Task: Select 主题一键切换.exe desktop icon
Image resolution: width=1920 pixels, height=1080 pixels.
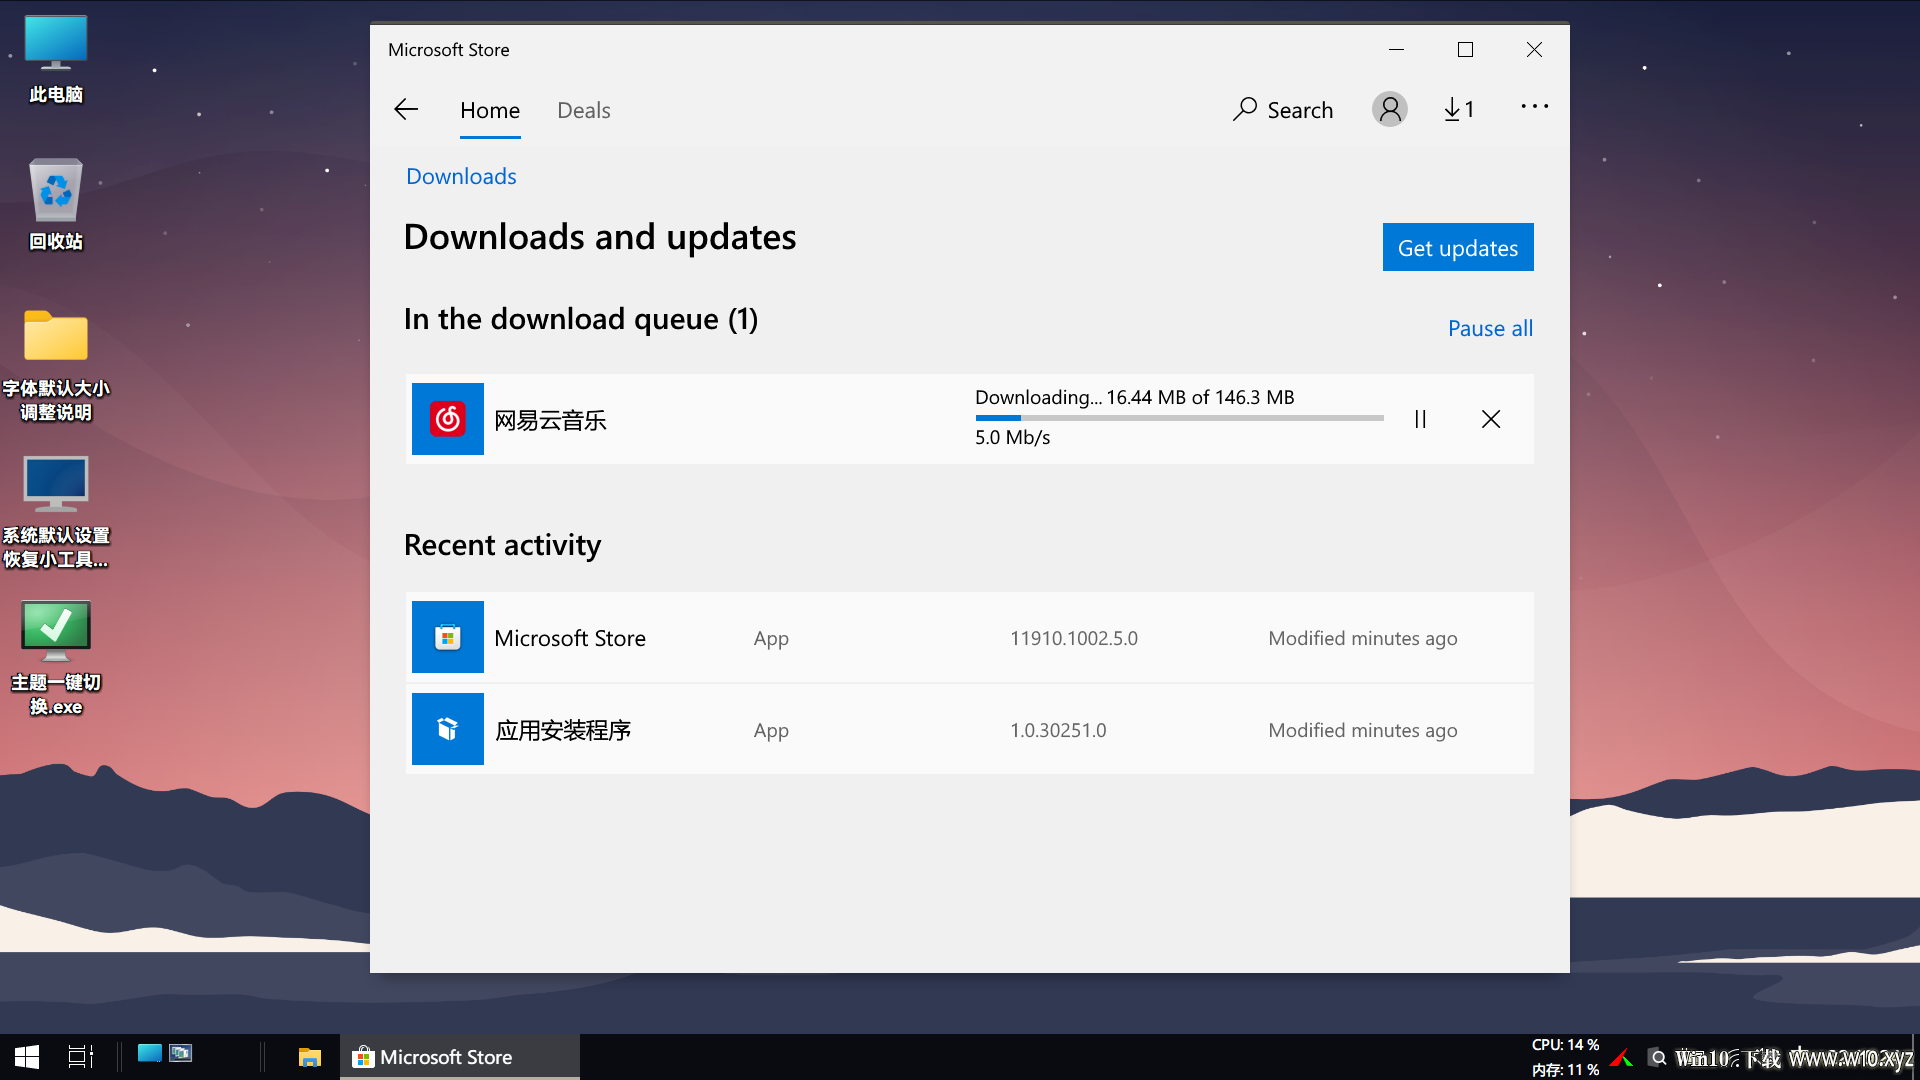Action: (56, 658)
